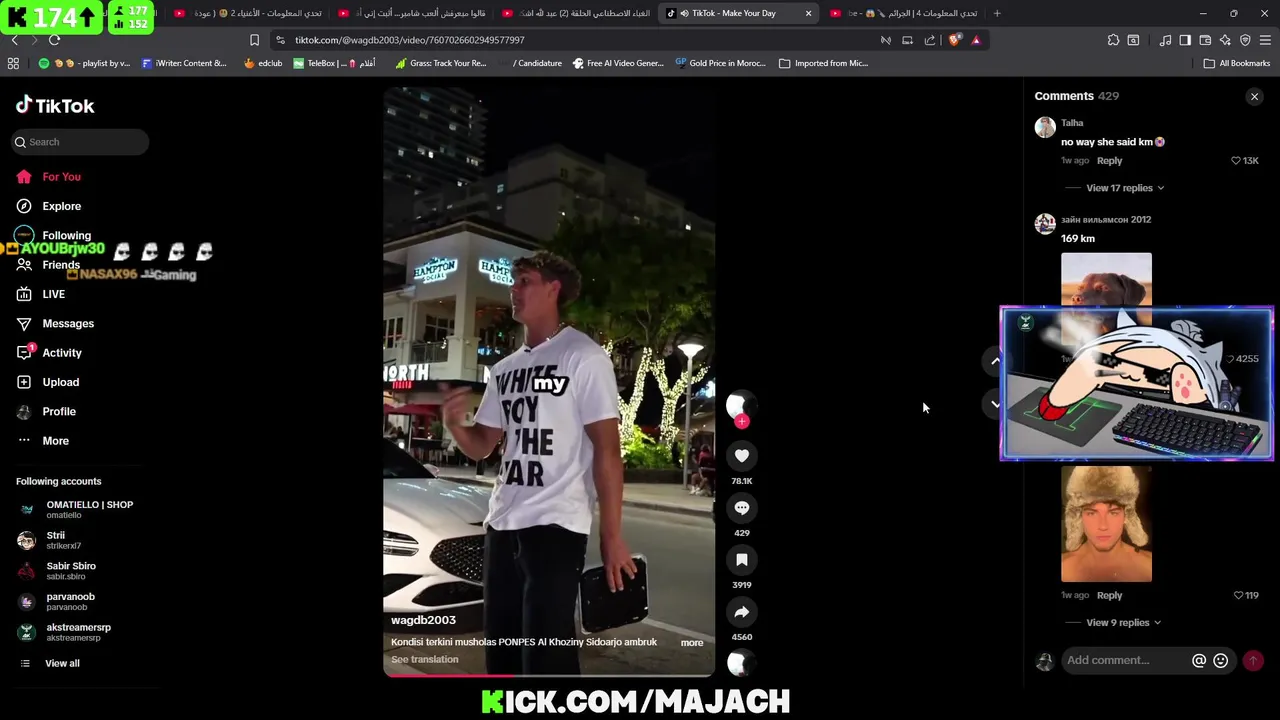
Task: Click the address bar bookmark icon
Action: (x=254, y=40)
